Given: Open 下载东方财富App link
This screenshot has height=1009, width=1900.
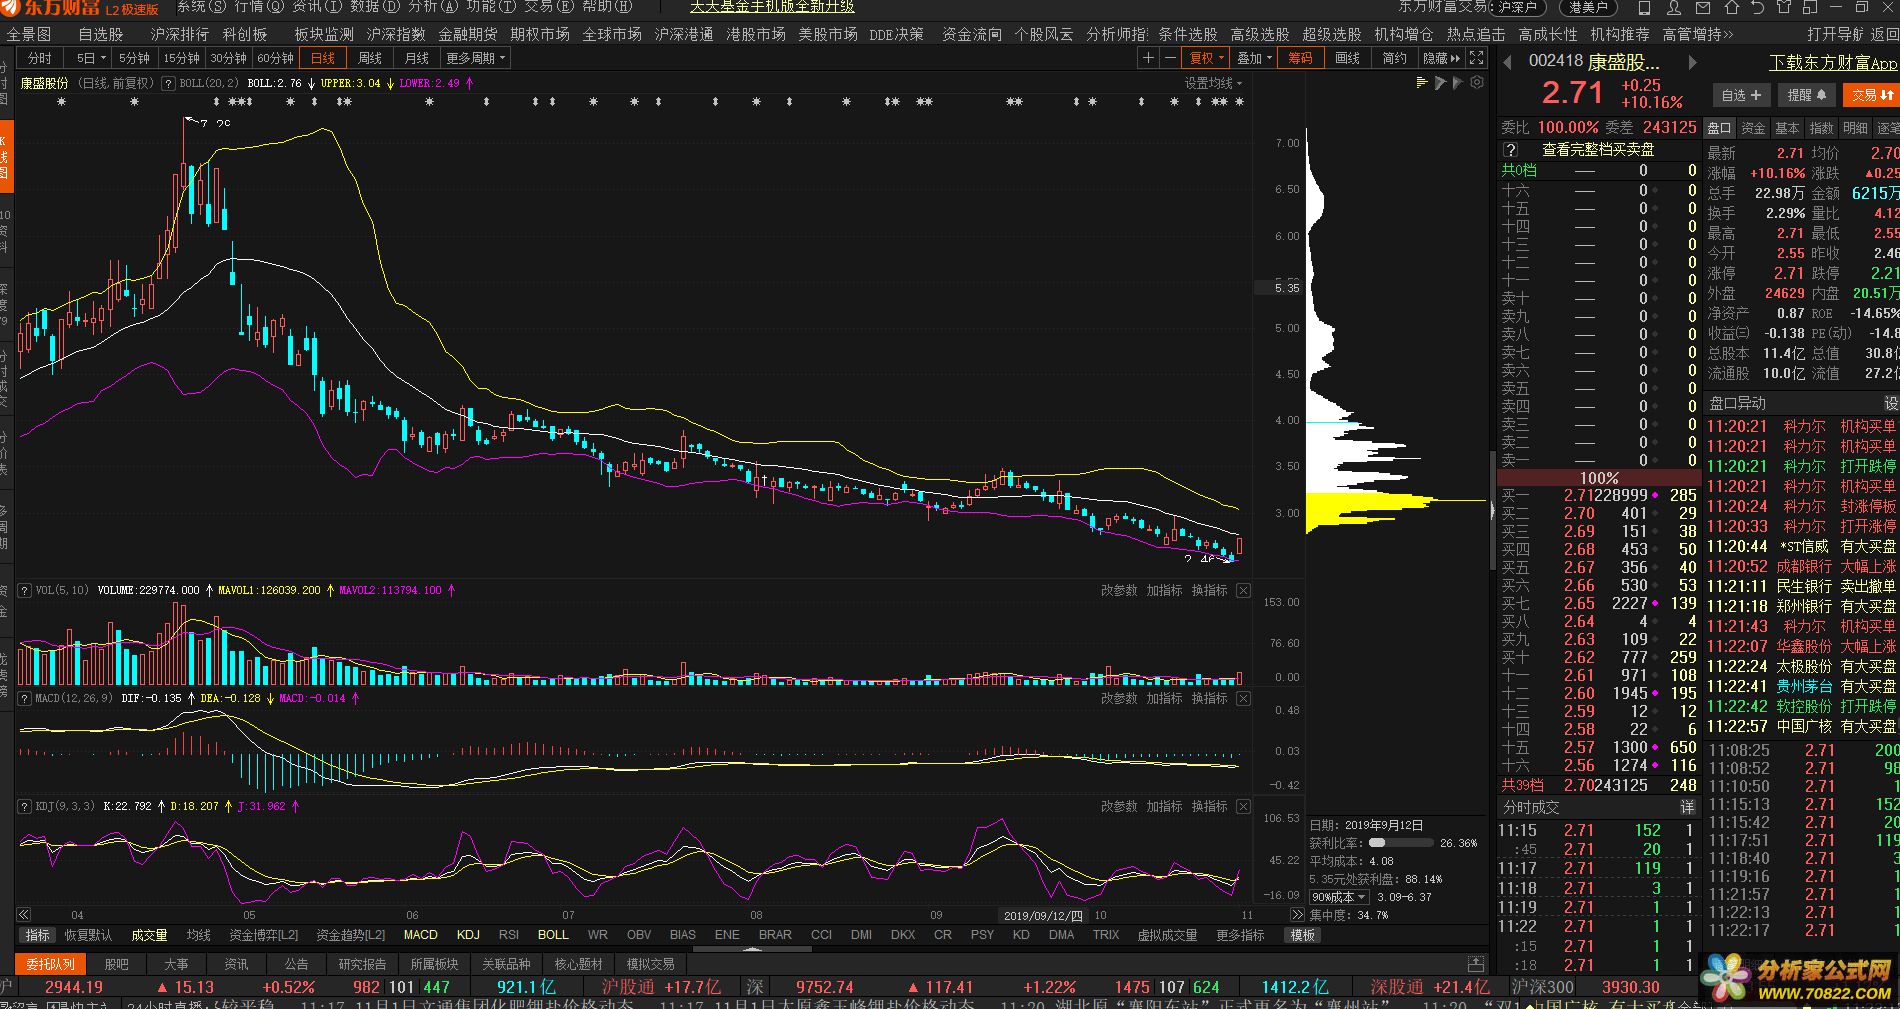Looking at the screenshot, I should [1833, 62].
